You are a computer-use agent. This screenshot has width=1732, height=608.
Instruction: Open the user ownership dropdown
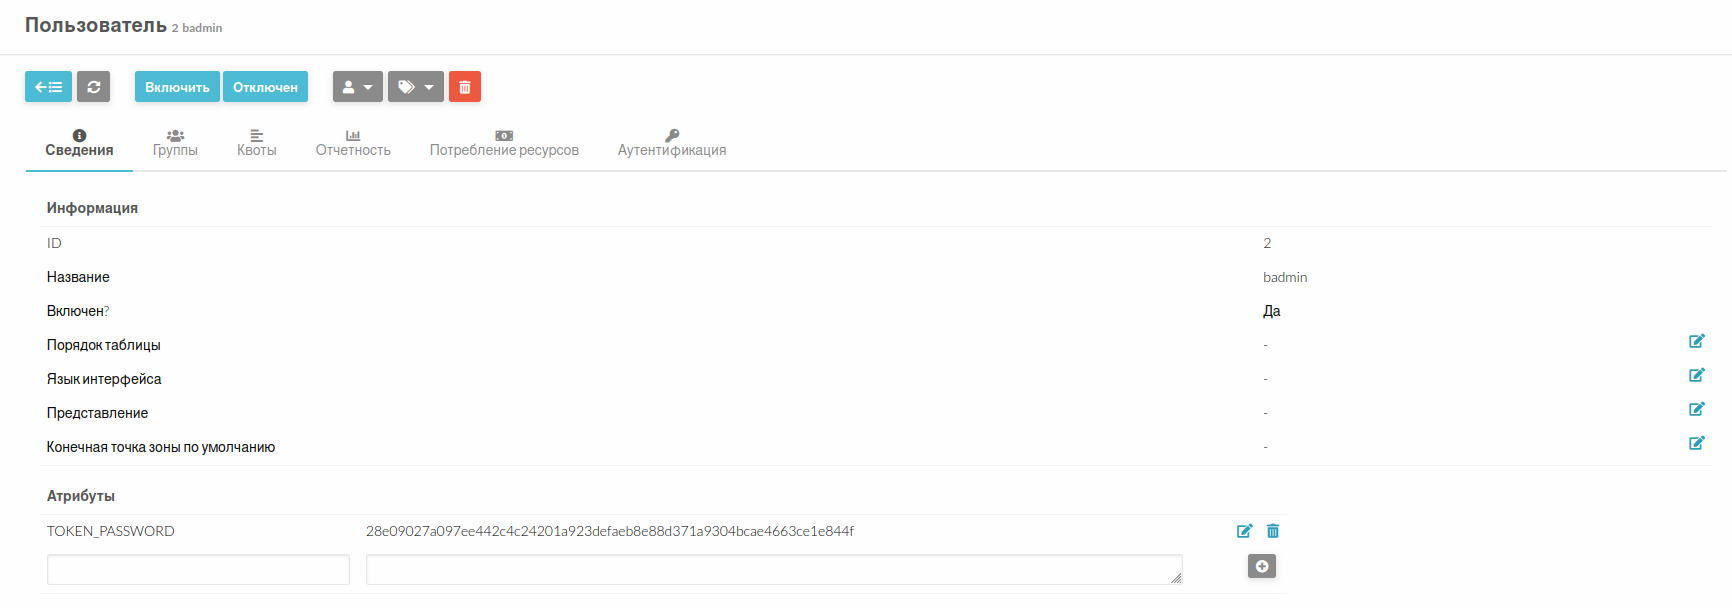[358, 87]
